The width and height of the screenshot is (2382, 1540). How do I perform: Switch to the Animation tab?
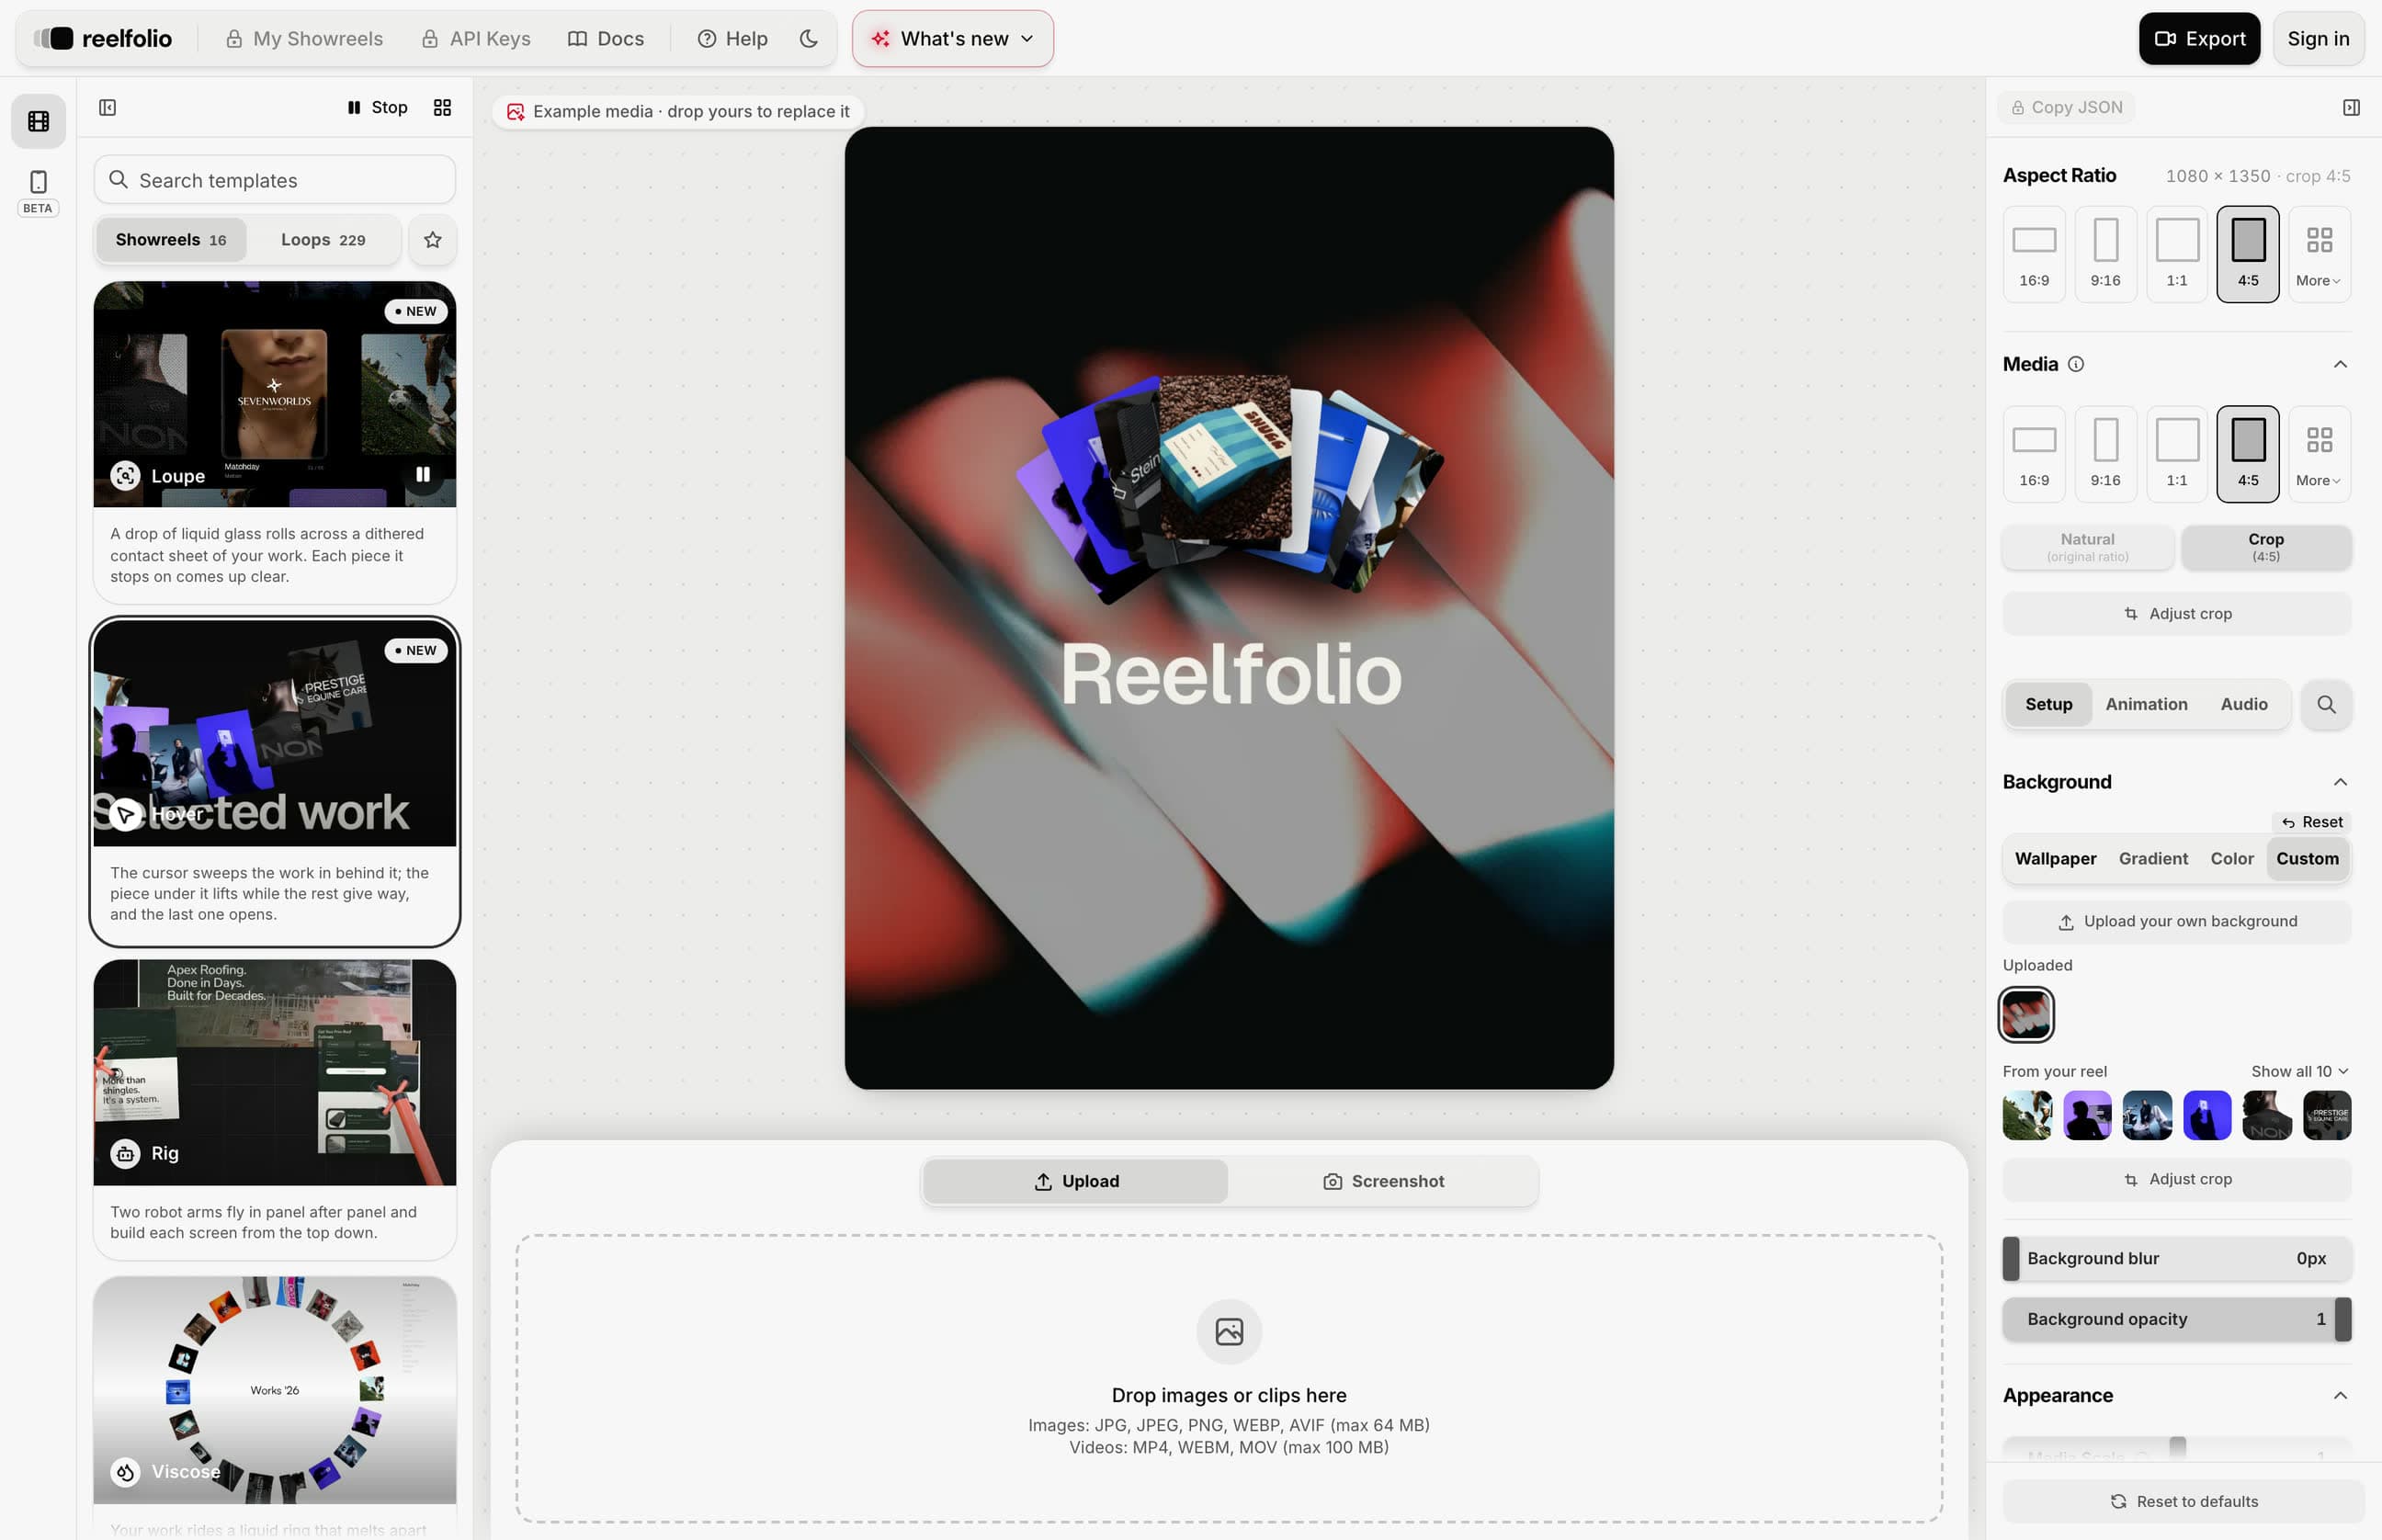[2146, 704]
